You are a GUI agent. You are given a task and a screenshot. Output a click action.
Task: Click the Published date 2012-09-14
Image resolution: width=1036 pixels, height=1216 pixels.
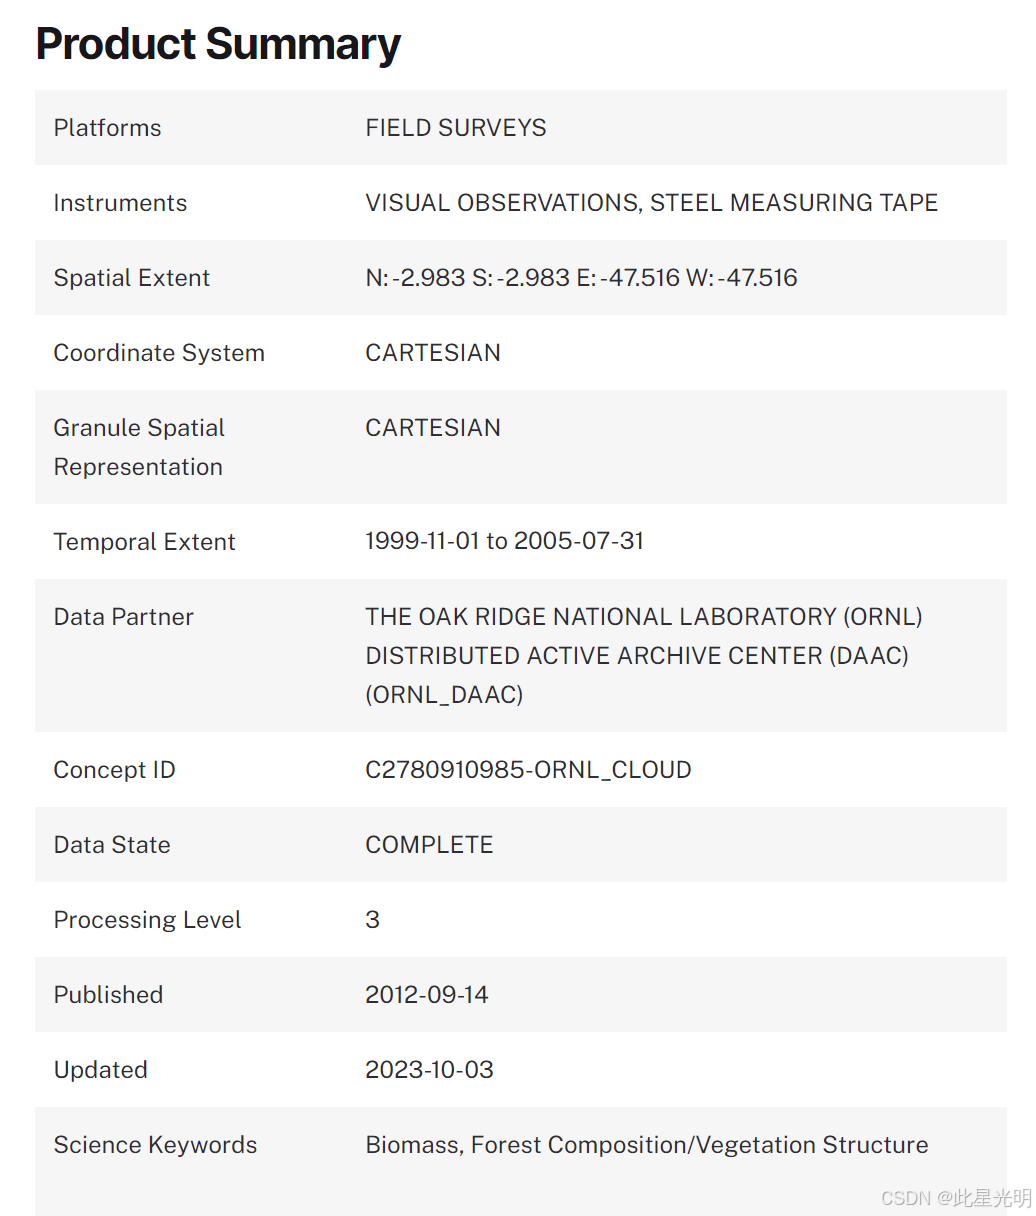[426, 995]
